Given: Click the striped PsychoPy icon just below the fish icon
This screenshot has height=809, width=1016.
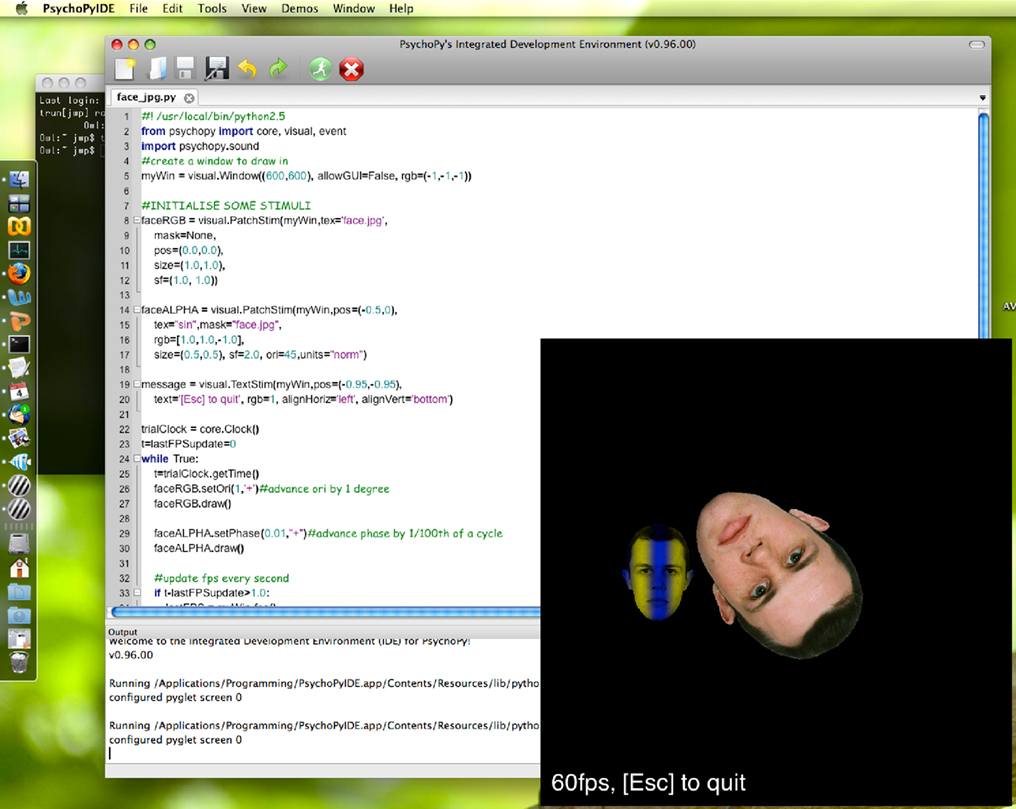Looking at the screenshot, I should pyautogui.click(x=19, y=486).
